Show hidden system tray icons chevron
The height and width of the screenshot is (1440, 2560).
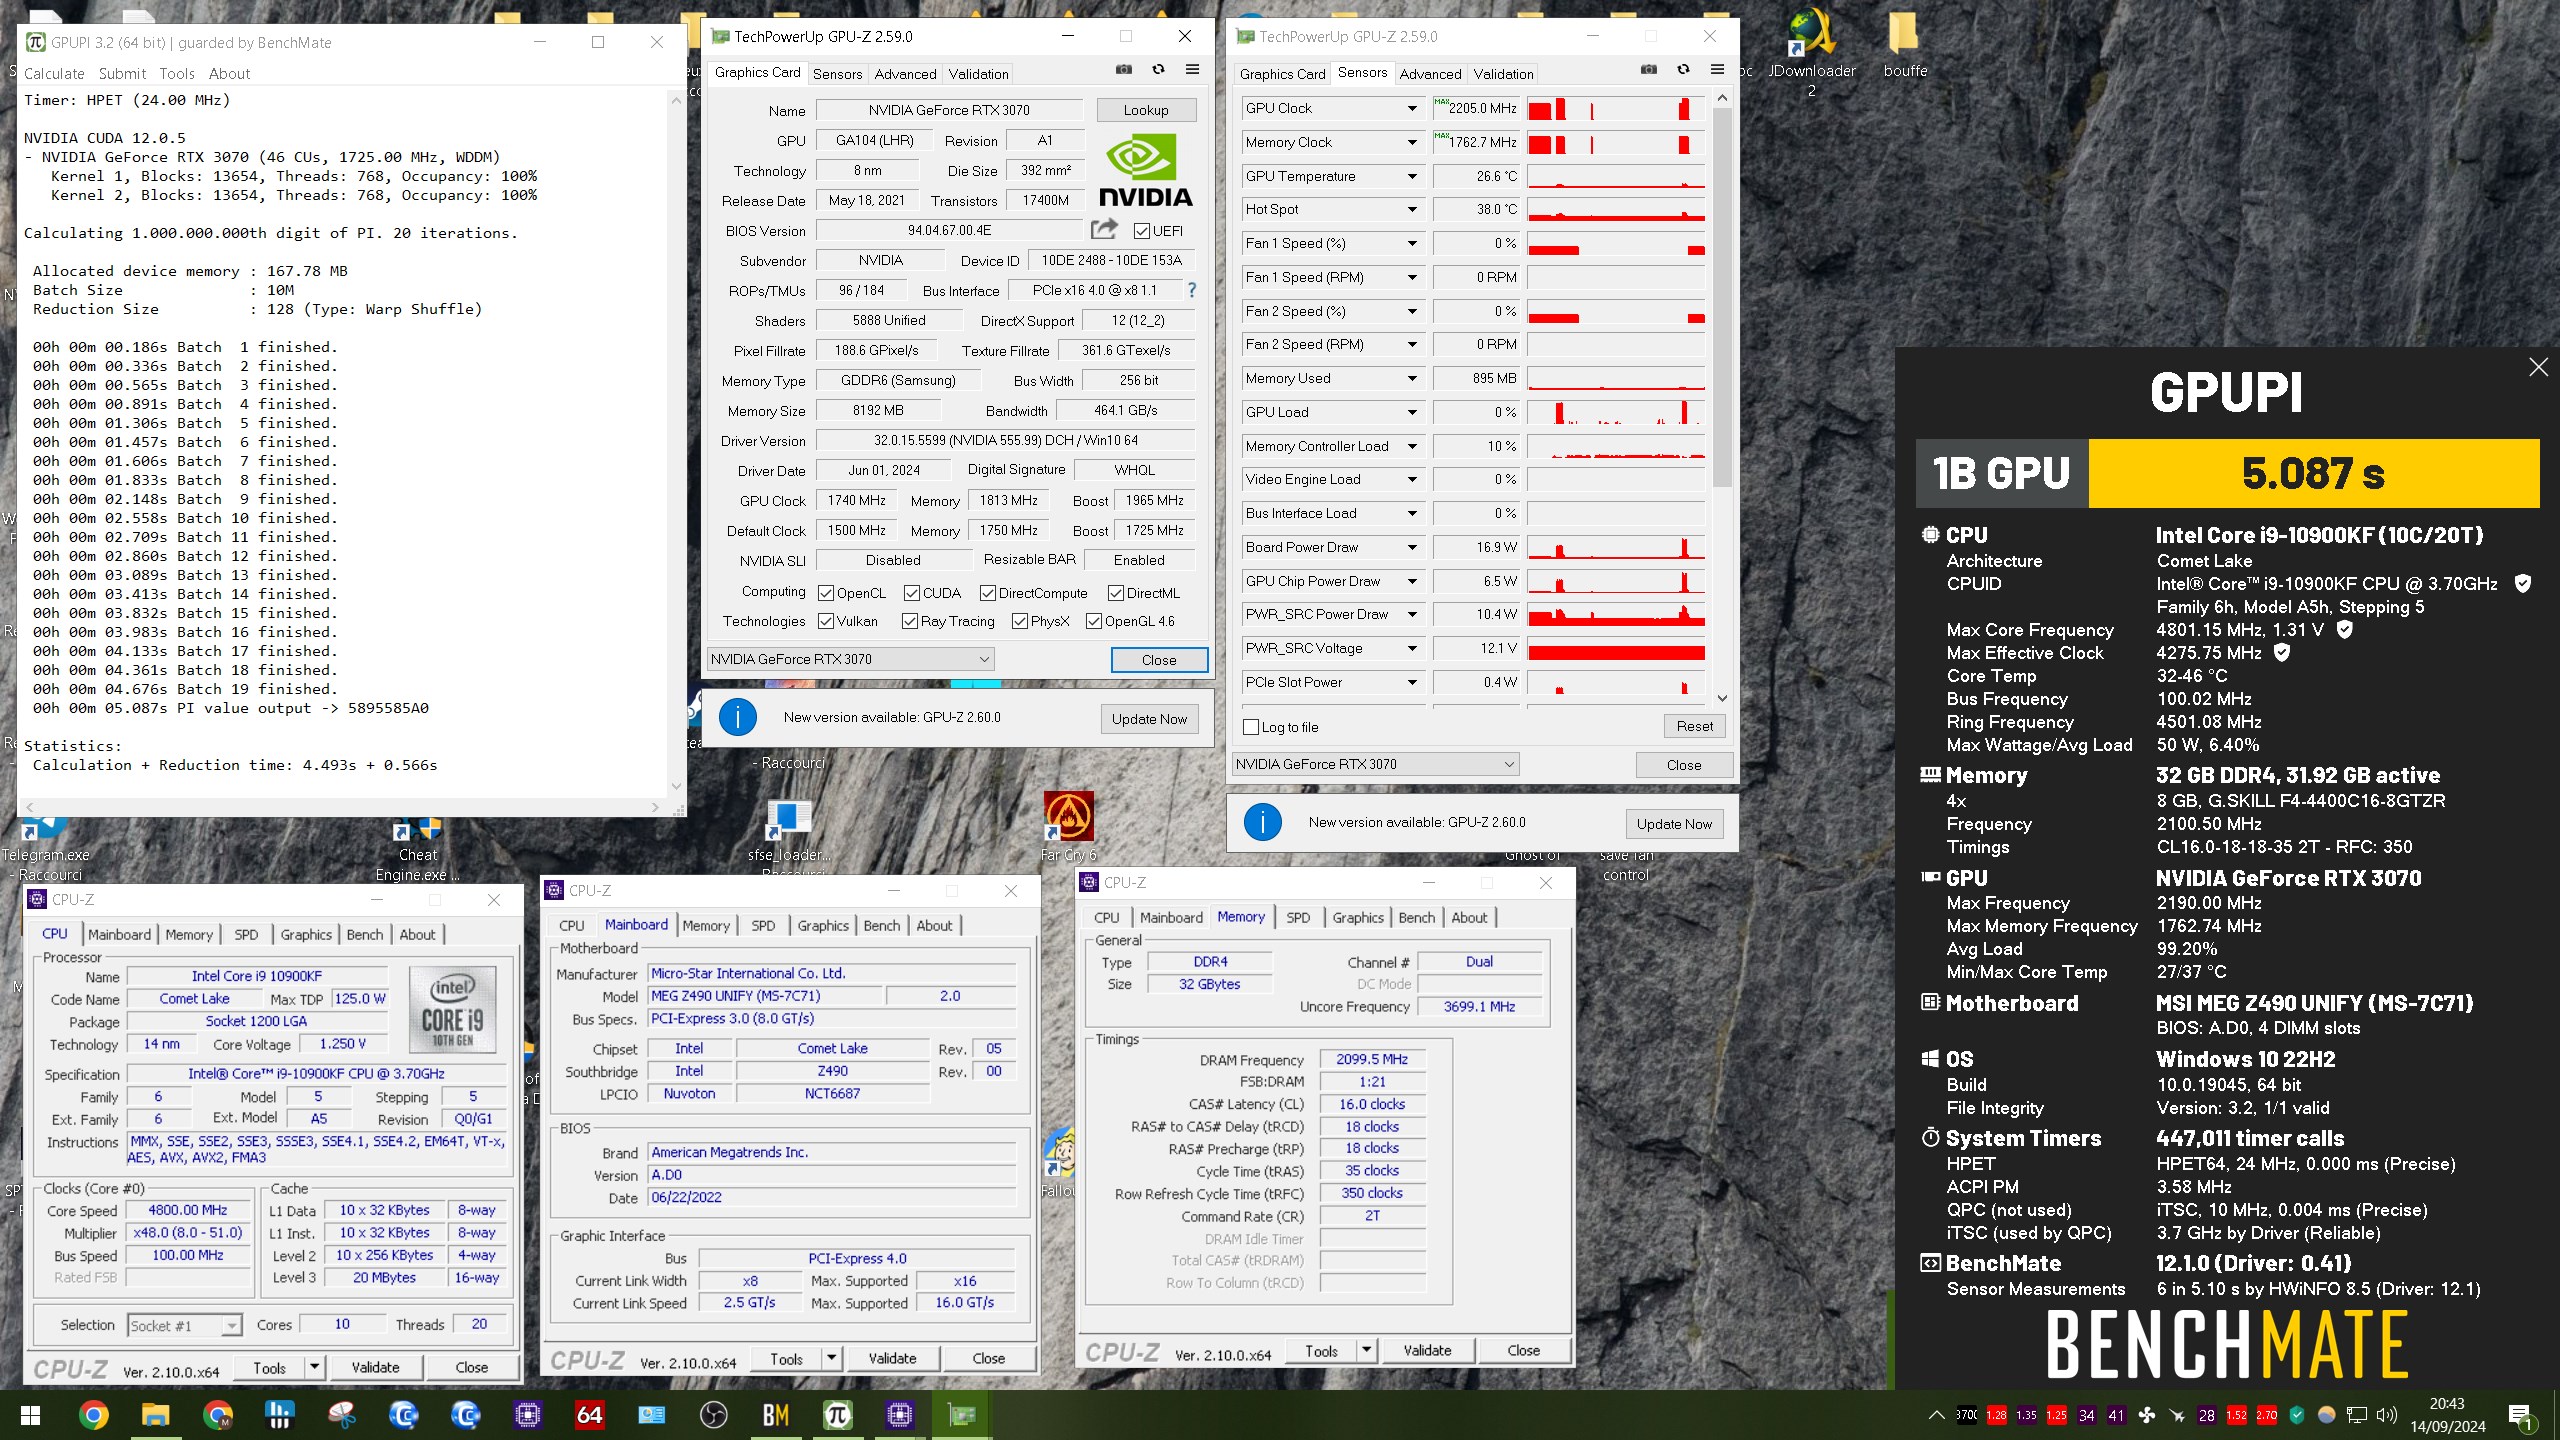(1936, 1415)
